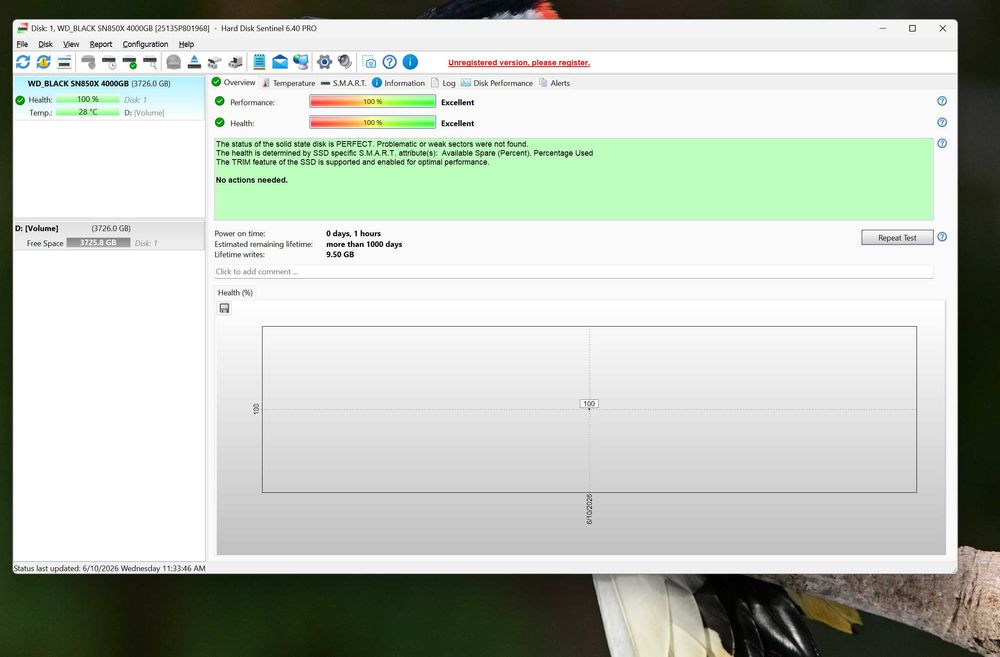Click the drive with printer toolbar icon
Image resolution: width=1000 pixels, height=657 pixels.
[235, 62]
